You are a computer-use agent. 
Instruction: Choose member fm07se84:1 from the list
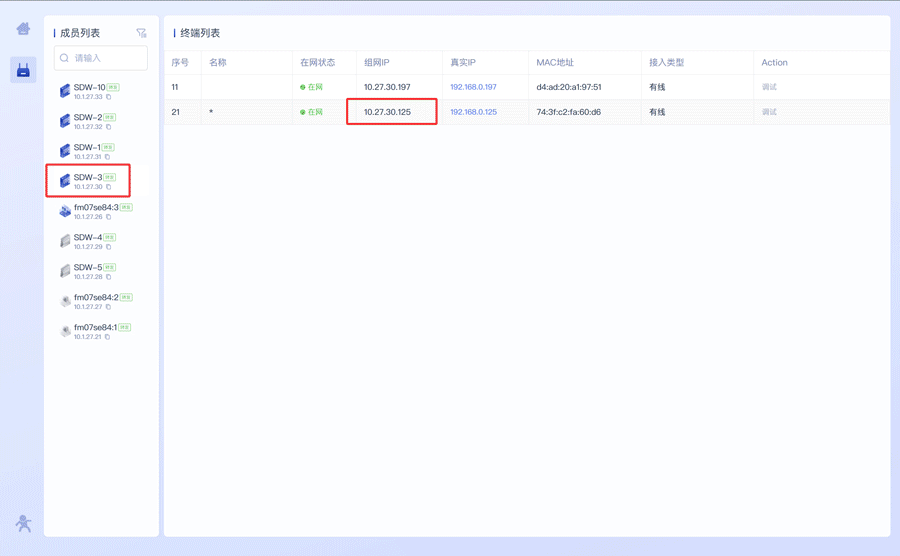point(95,328)
